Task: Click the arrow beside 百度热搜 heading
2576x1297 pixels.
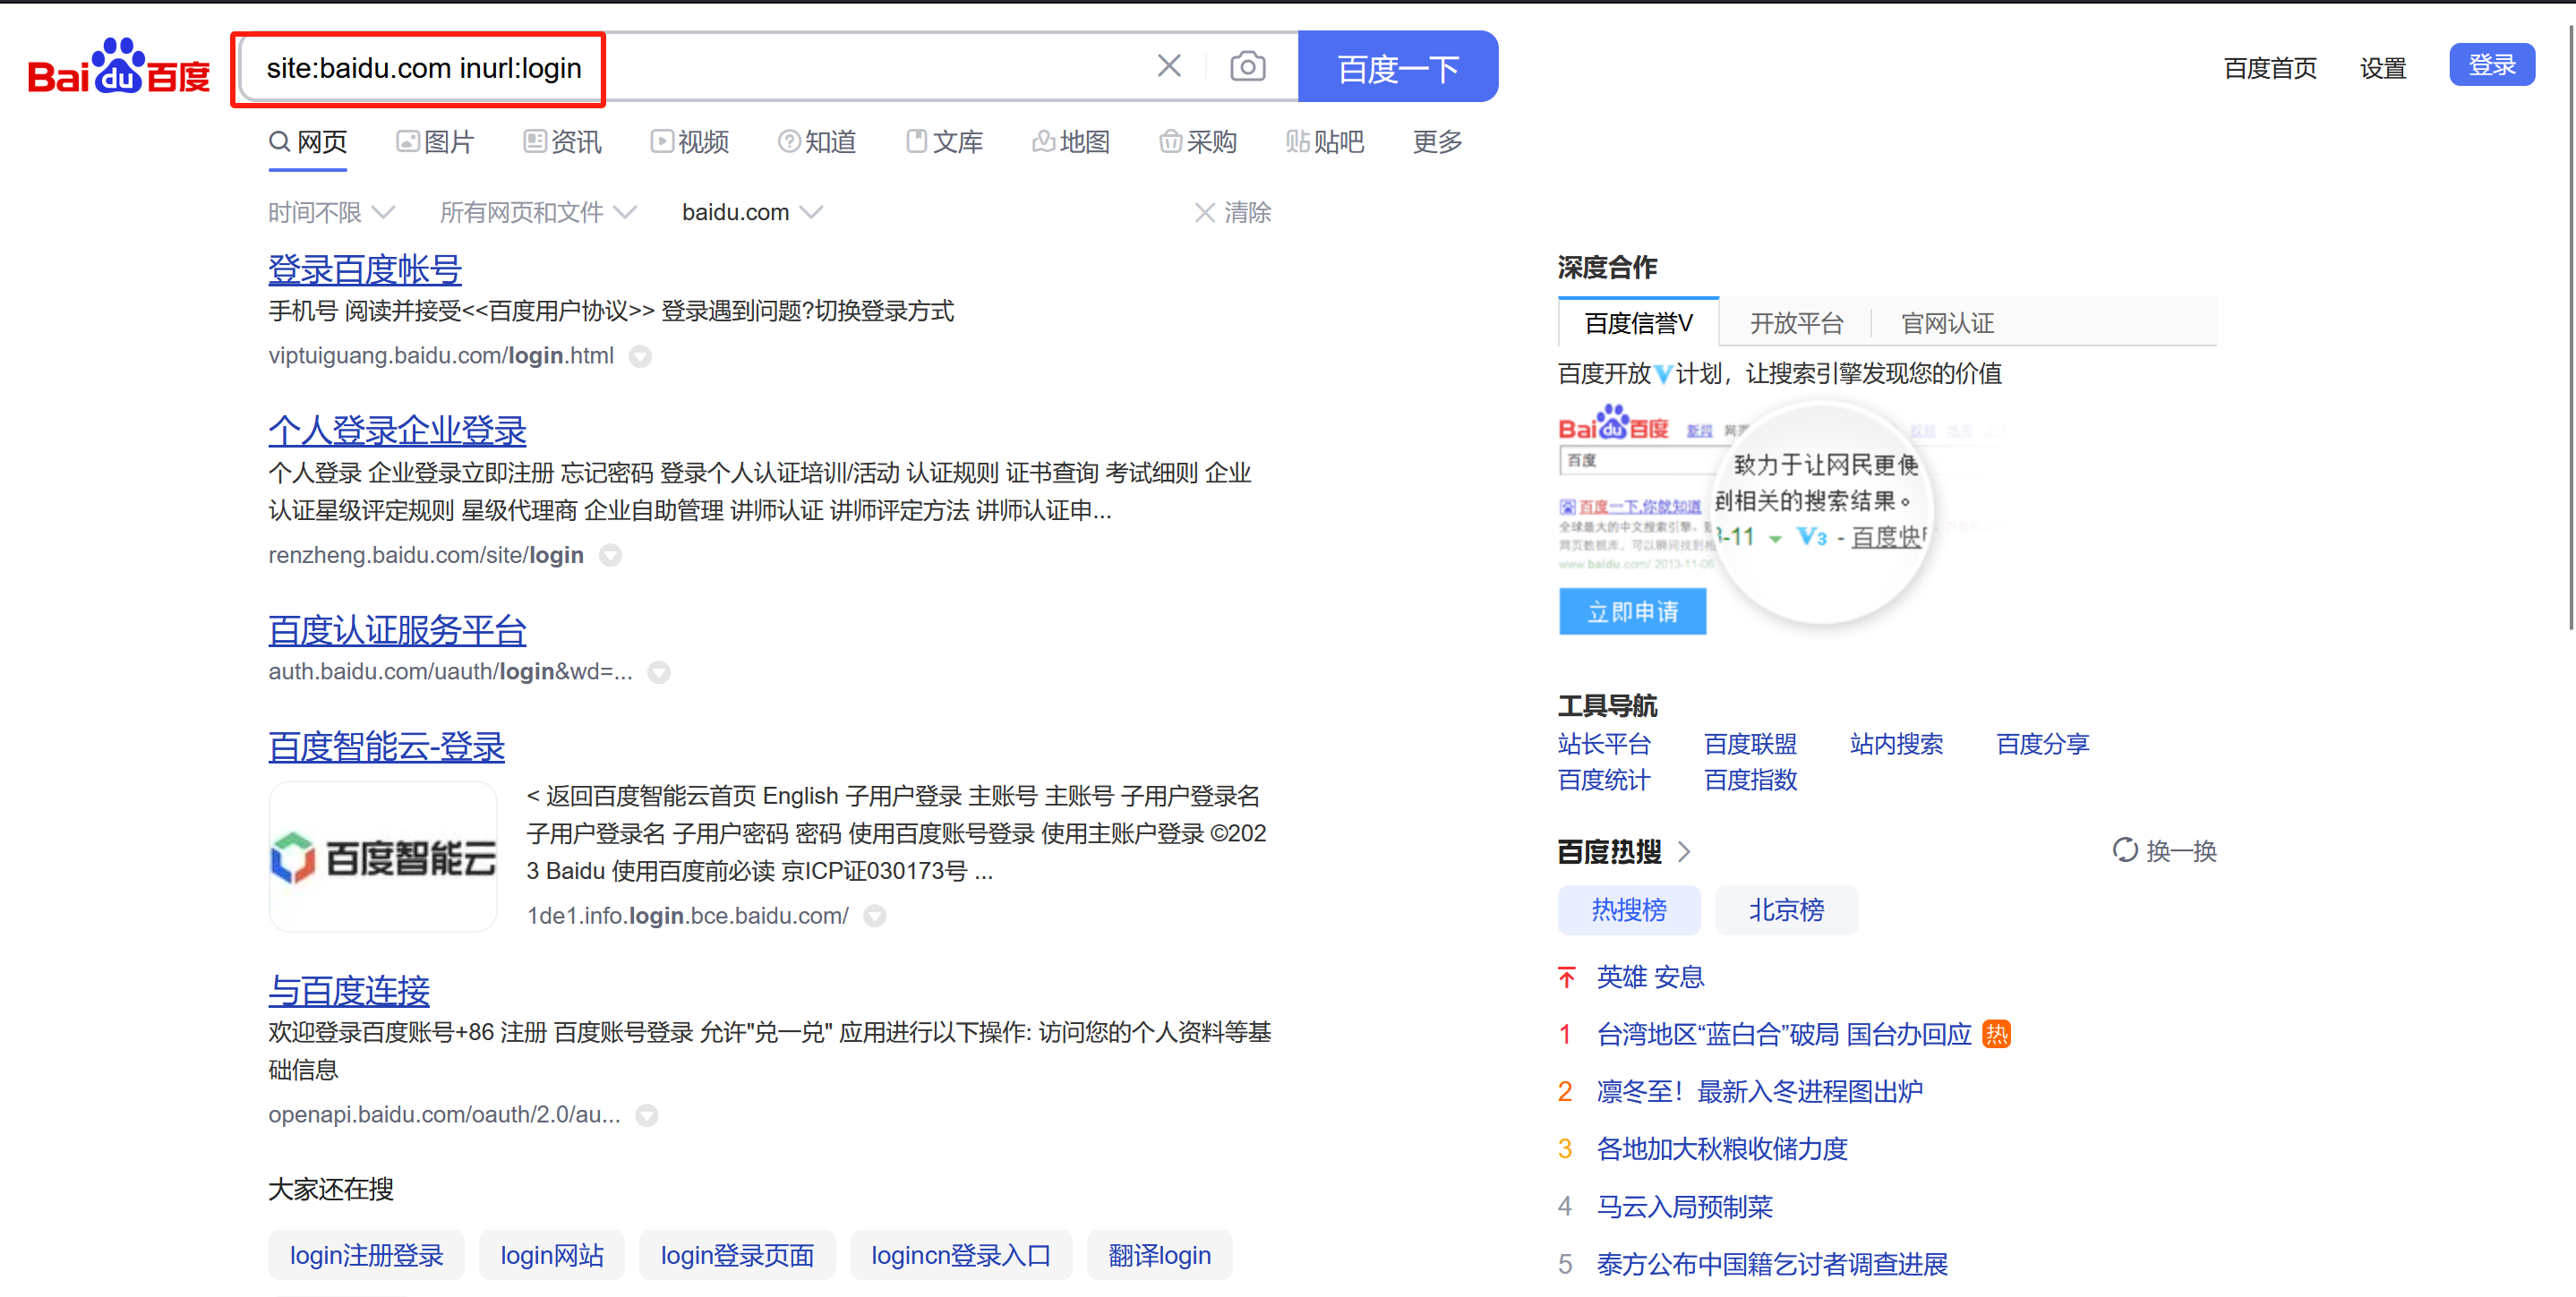Action: coord(1684,852)
